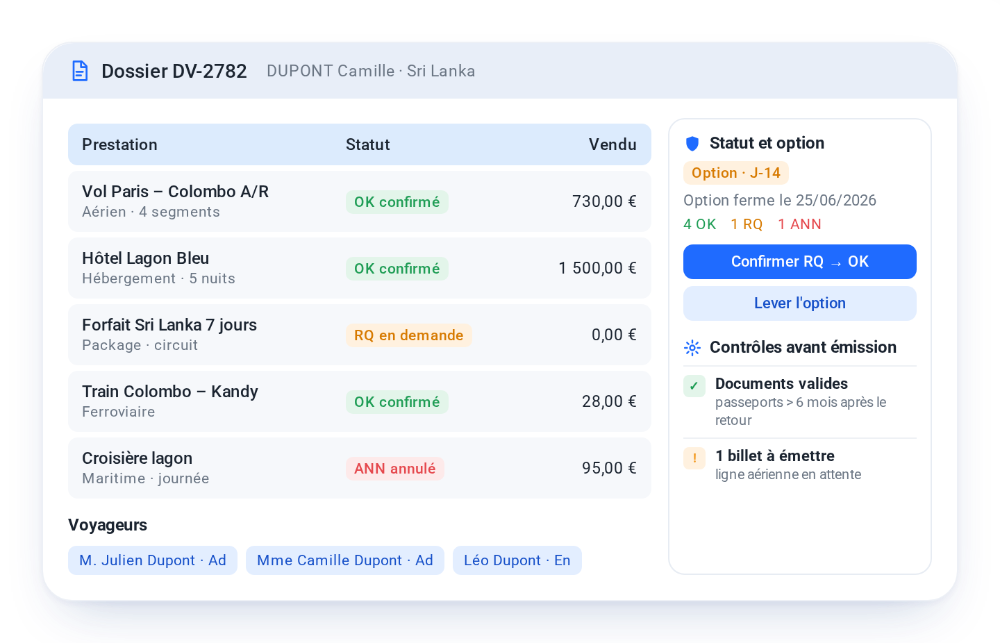This screenshot has width=1000, height=643.
Task: Click the 4 OK counter
Action: click(x=700, y=225)
